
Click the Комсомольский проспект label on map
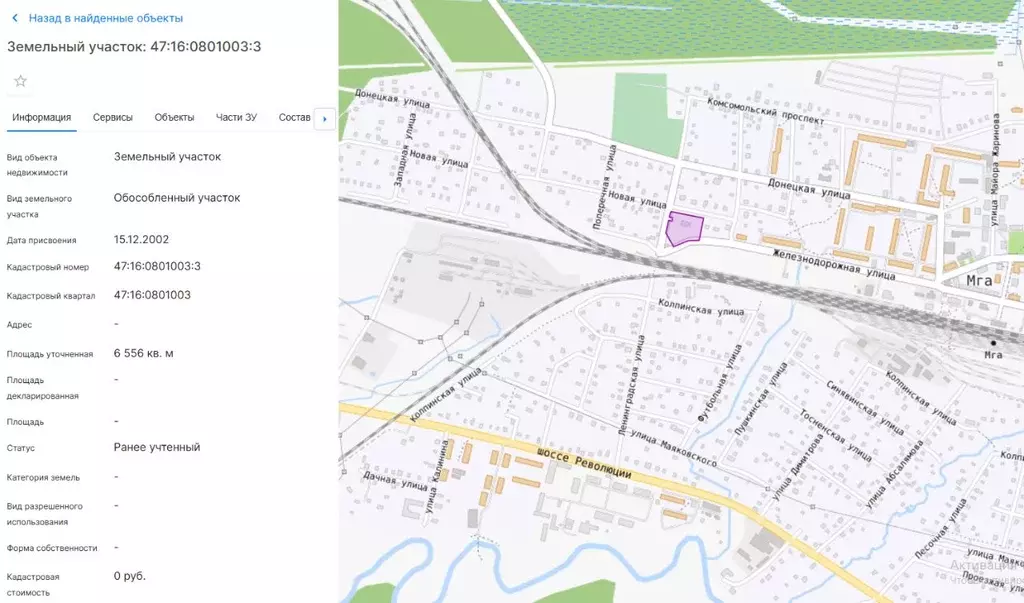click(765, 111)
